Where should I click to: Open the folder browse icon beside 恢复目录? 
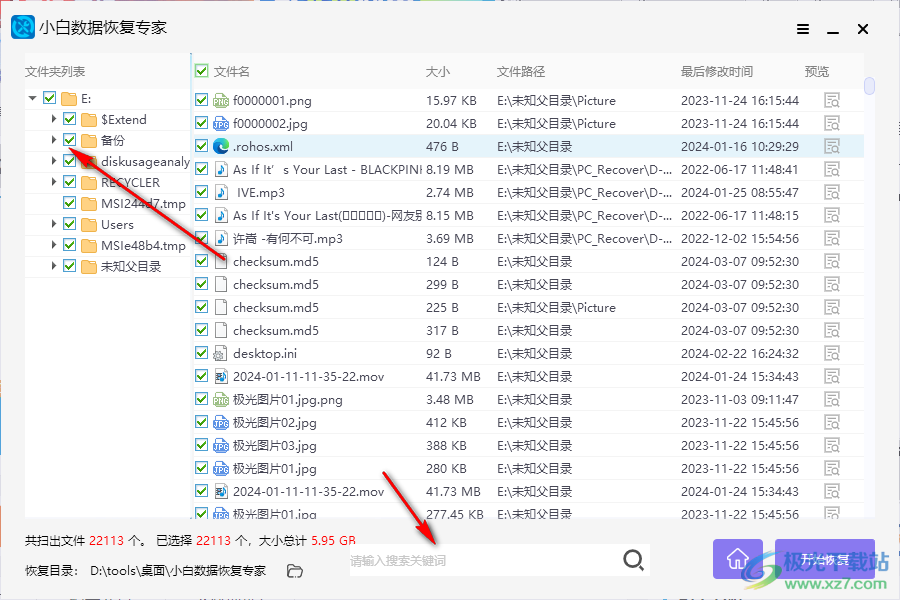click(x=295, y=569)
